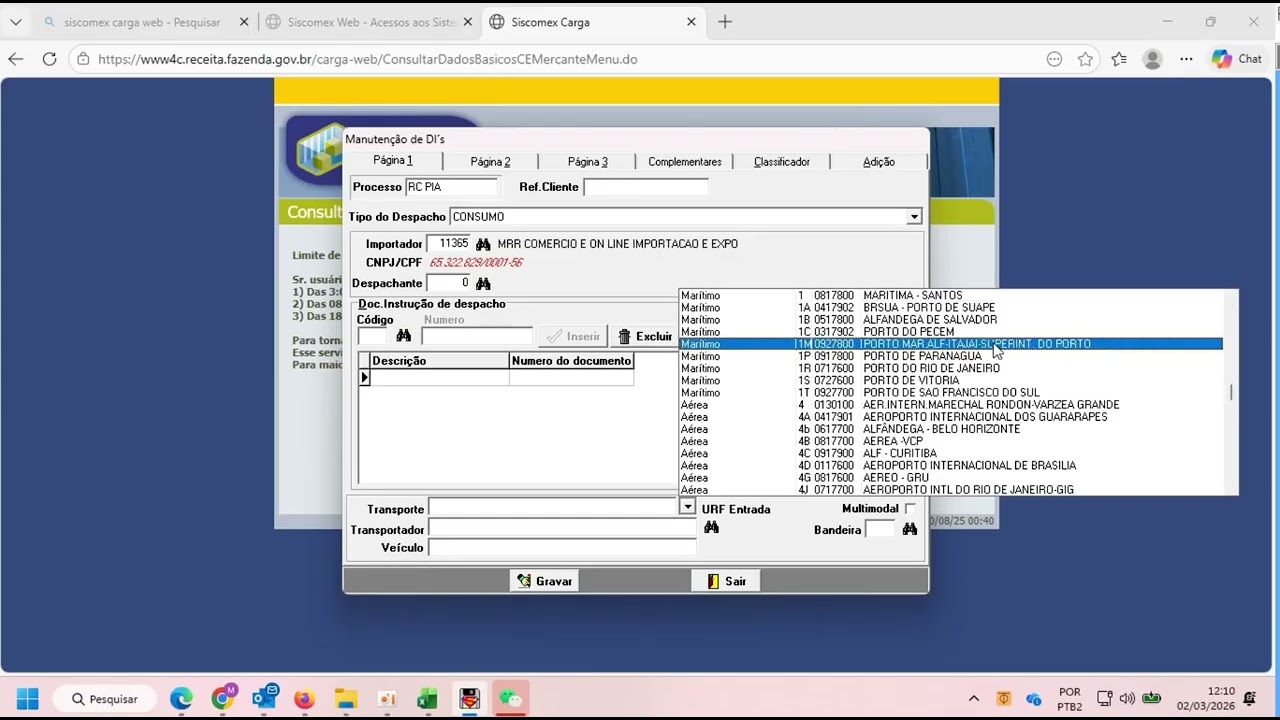Open Microsoft Edge from taskbar
This screenshot has height=720, width=1280.
(181, 699)
